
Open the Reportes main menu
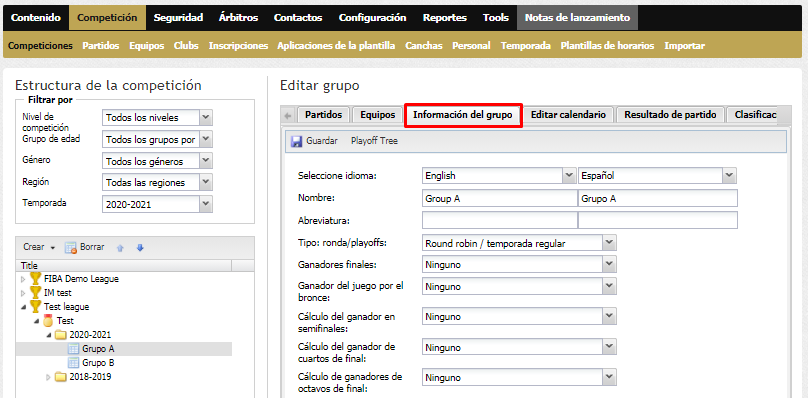(445, 18)
